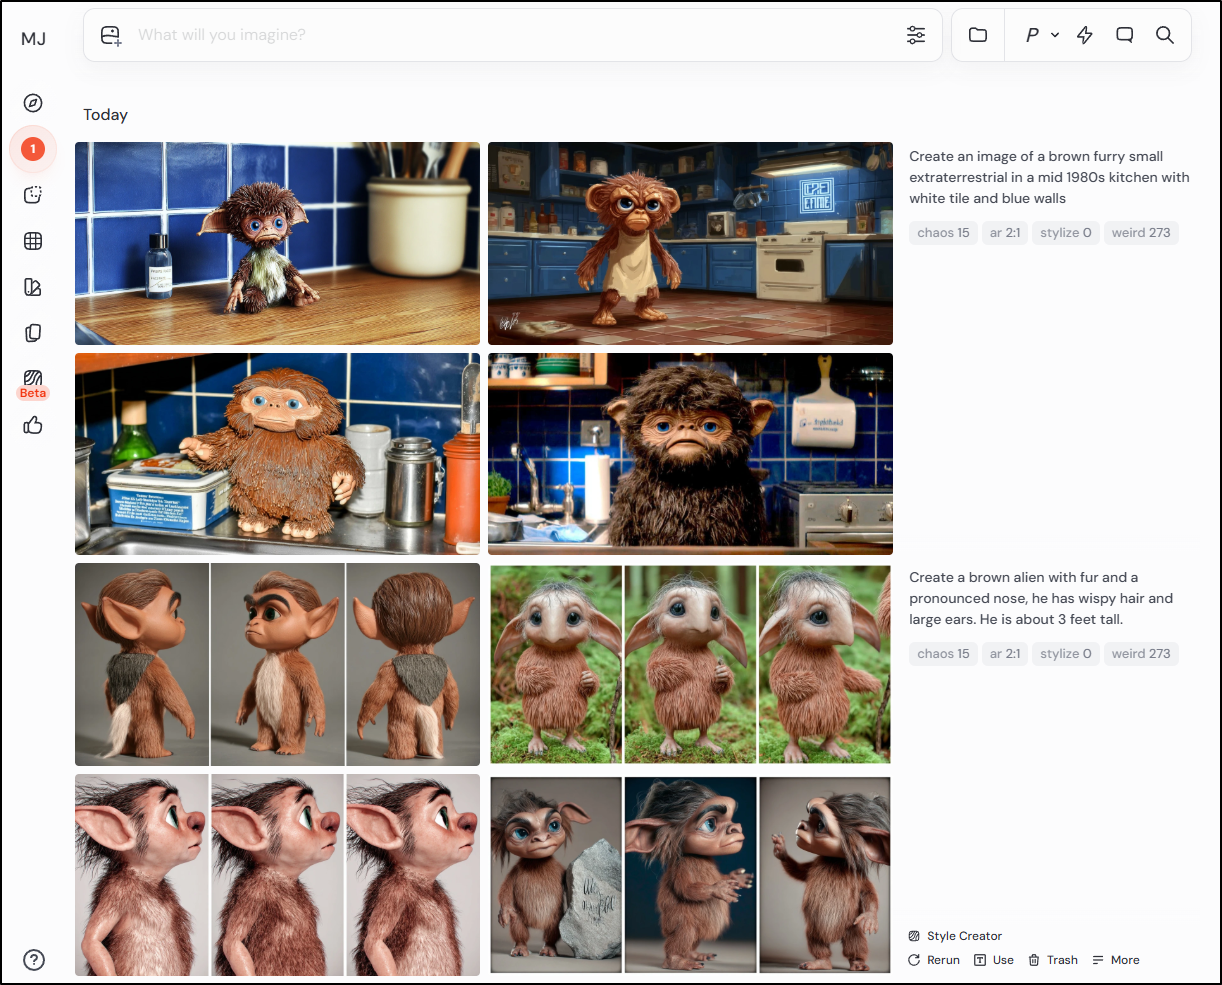Open the Beta feature in the sidebar
The width and height of the screenshot is (1222, 985).
33,381
